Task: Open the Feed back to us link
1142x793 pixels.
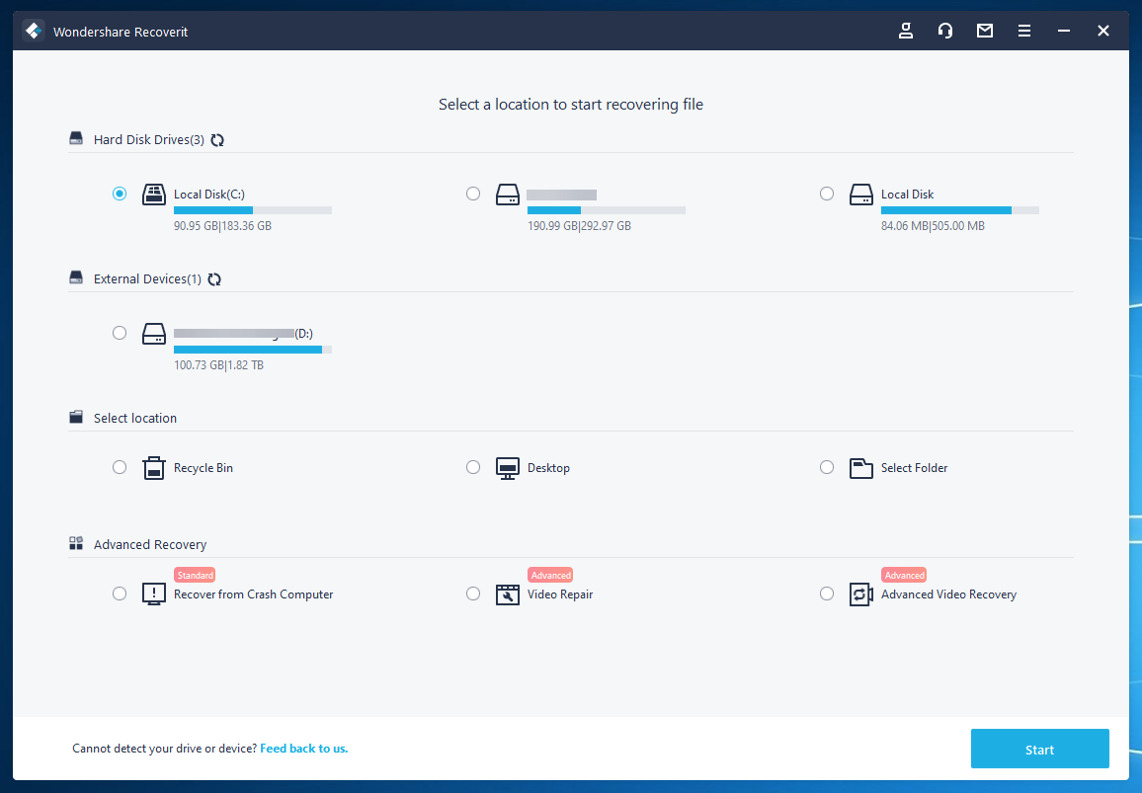Action: 304,748
